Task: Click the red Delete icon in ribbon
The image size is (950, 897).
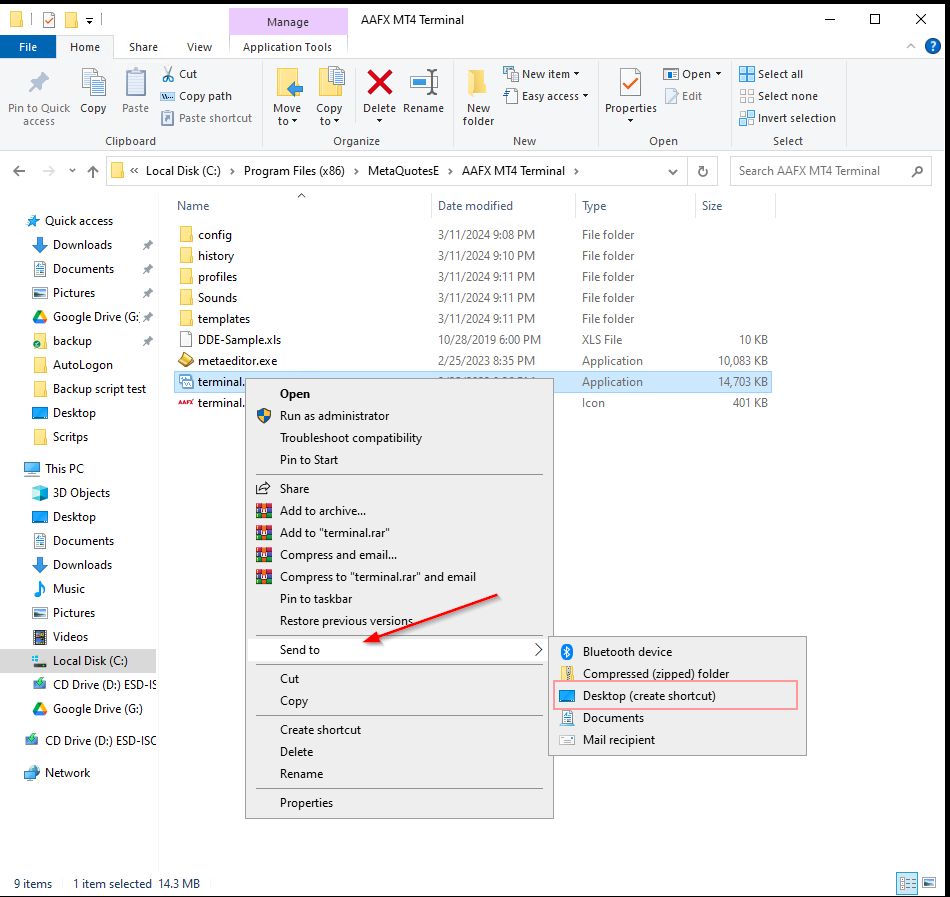Action: click(x=379, y=84)
